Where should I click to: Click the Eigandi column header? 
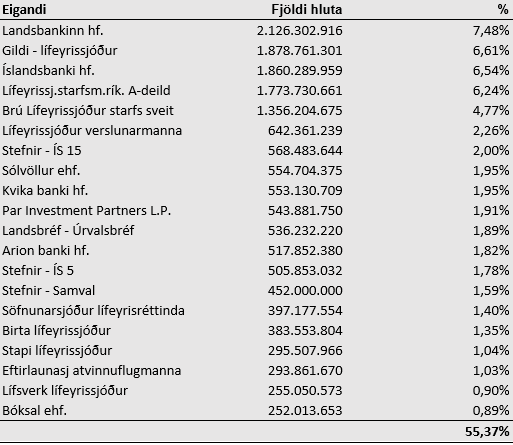24,10
